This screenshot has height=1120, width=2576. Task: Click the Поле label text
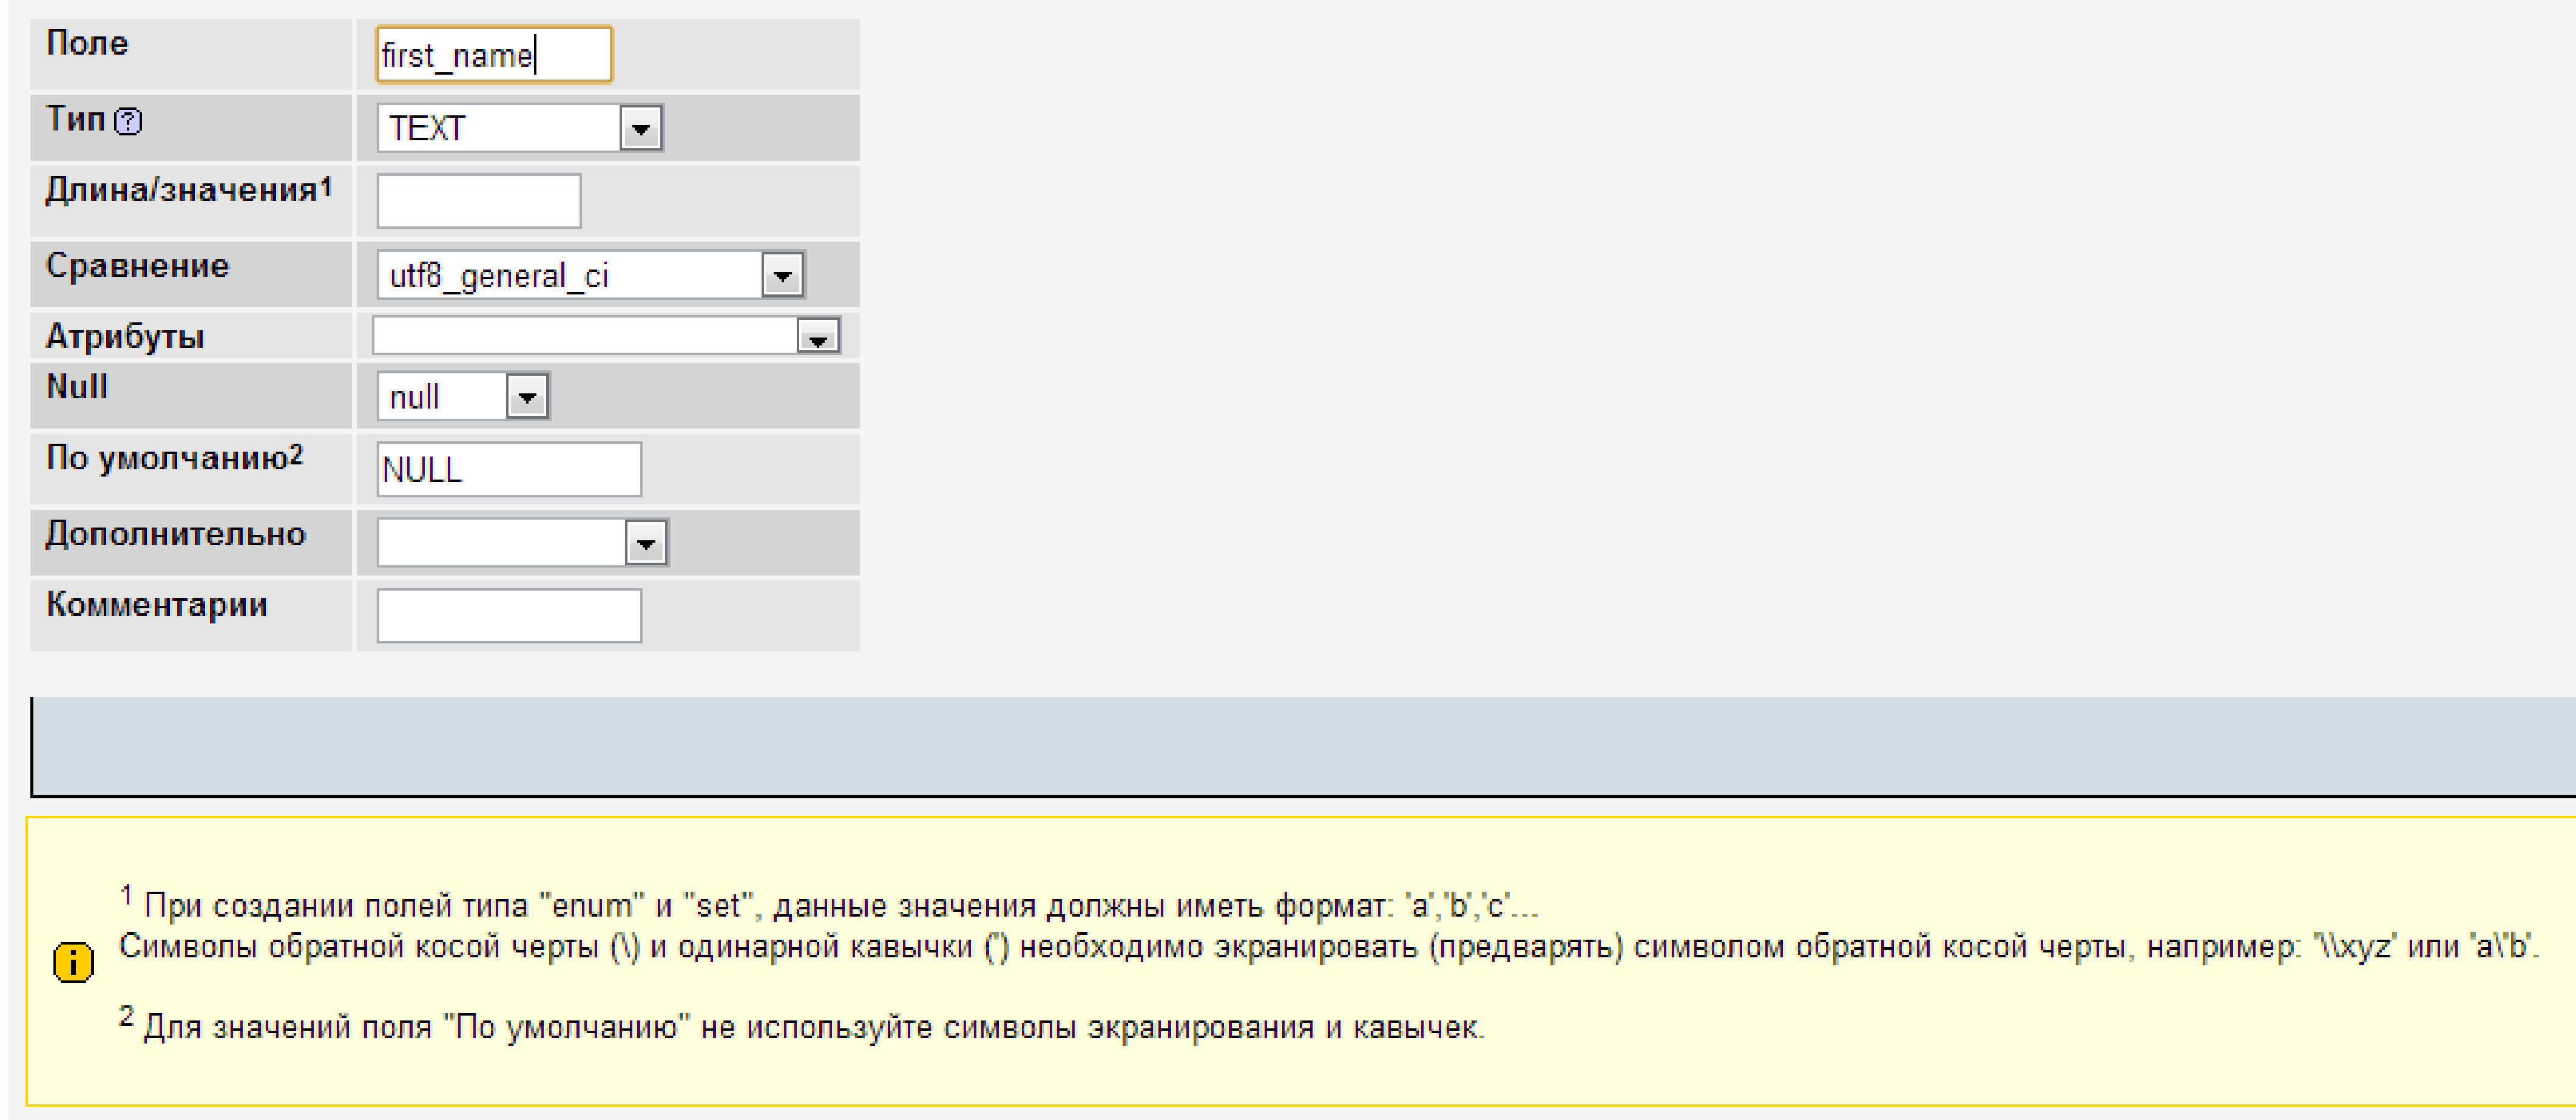pyautogui.click(x=88, y=43)
